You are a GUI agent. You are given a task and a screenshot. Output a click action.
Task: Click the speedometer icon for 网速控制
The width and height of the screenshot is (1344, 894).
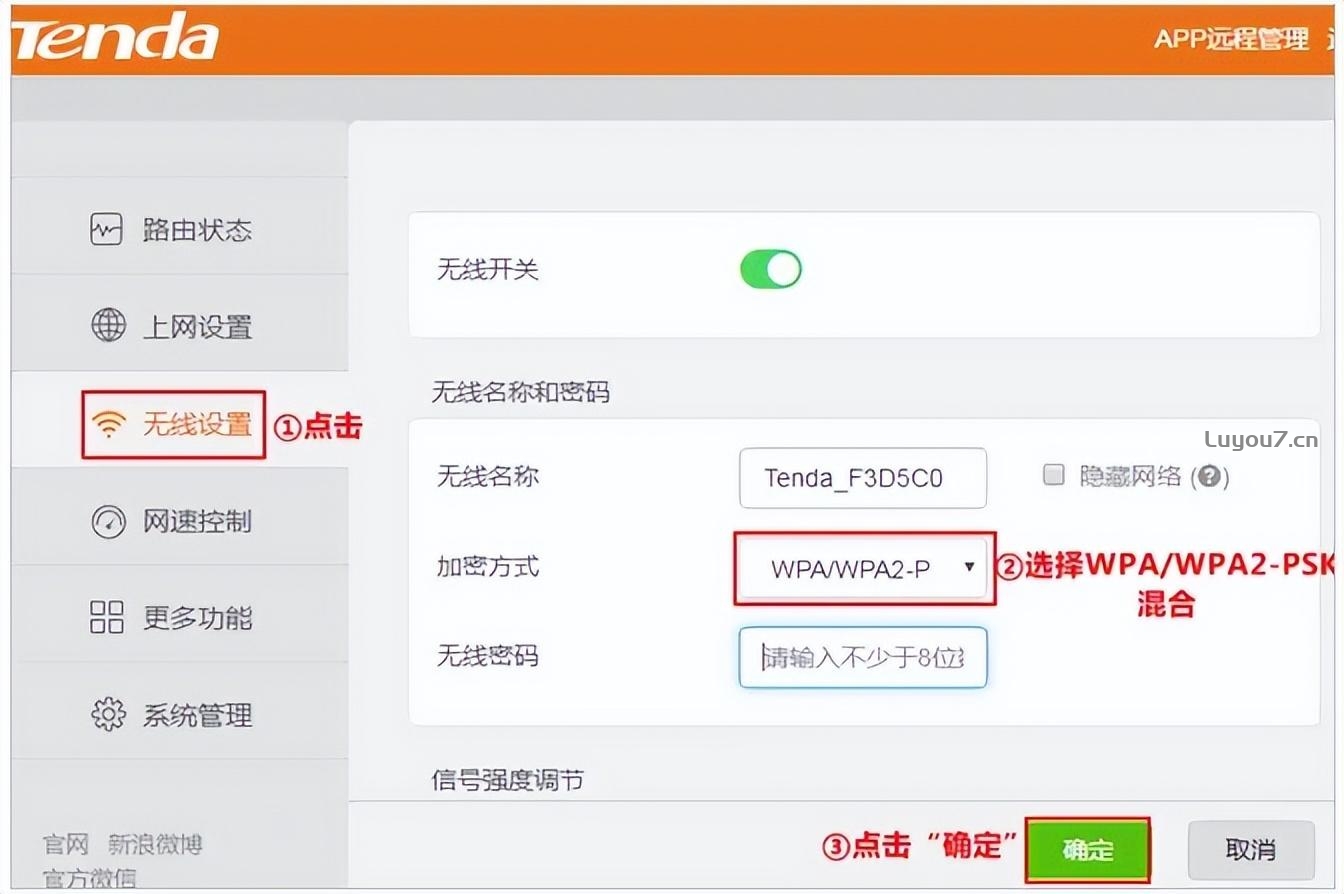click(x=108, y=521)
